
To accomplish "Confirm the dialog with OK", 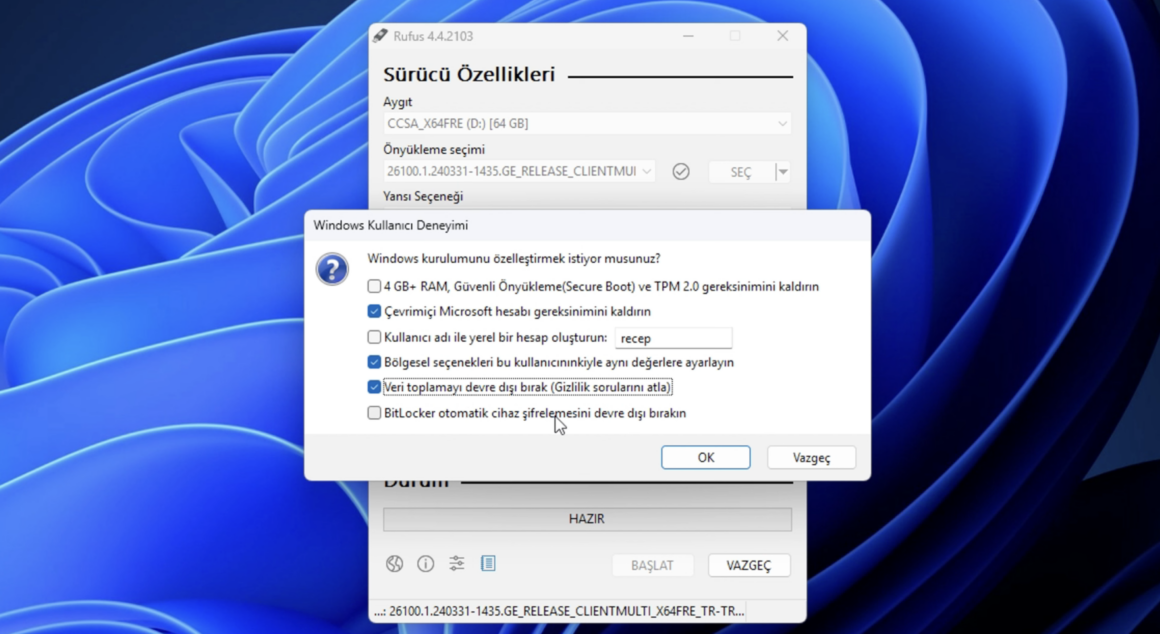I will (x=706, y=458).
